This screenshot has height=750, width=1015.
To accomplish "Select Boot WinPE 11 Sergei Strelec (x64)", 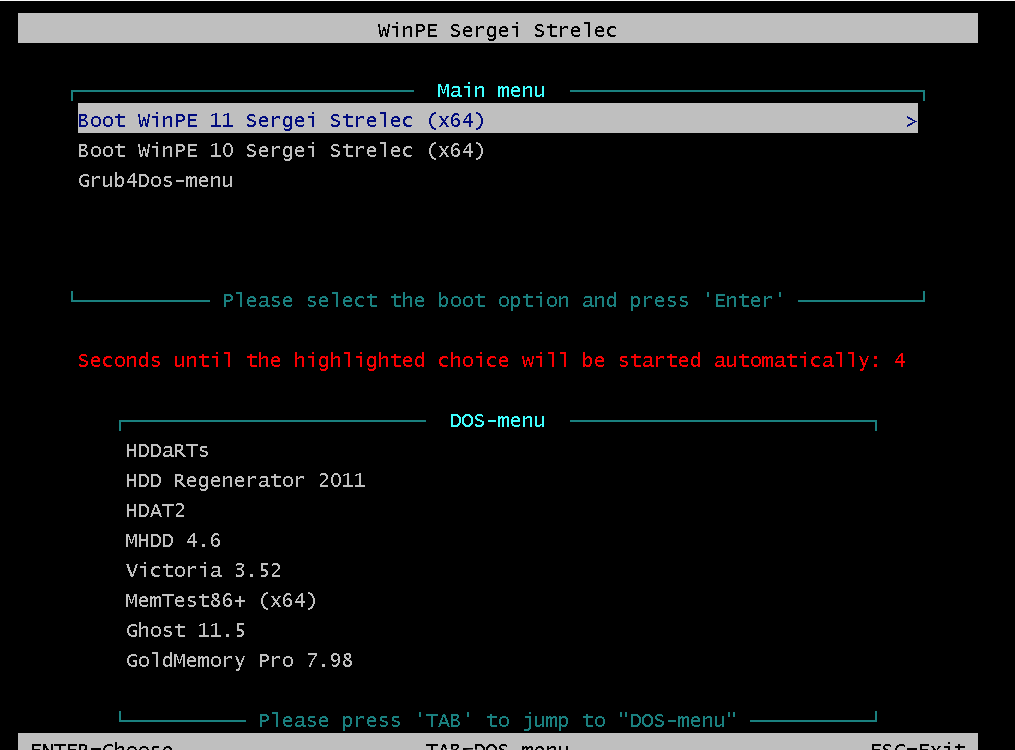I will (498, 120).
